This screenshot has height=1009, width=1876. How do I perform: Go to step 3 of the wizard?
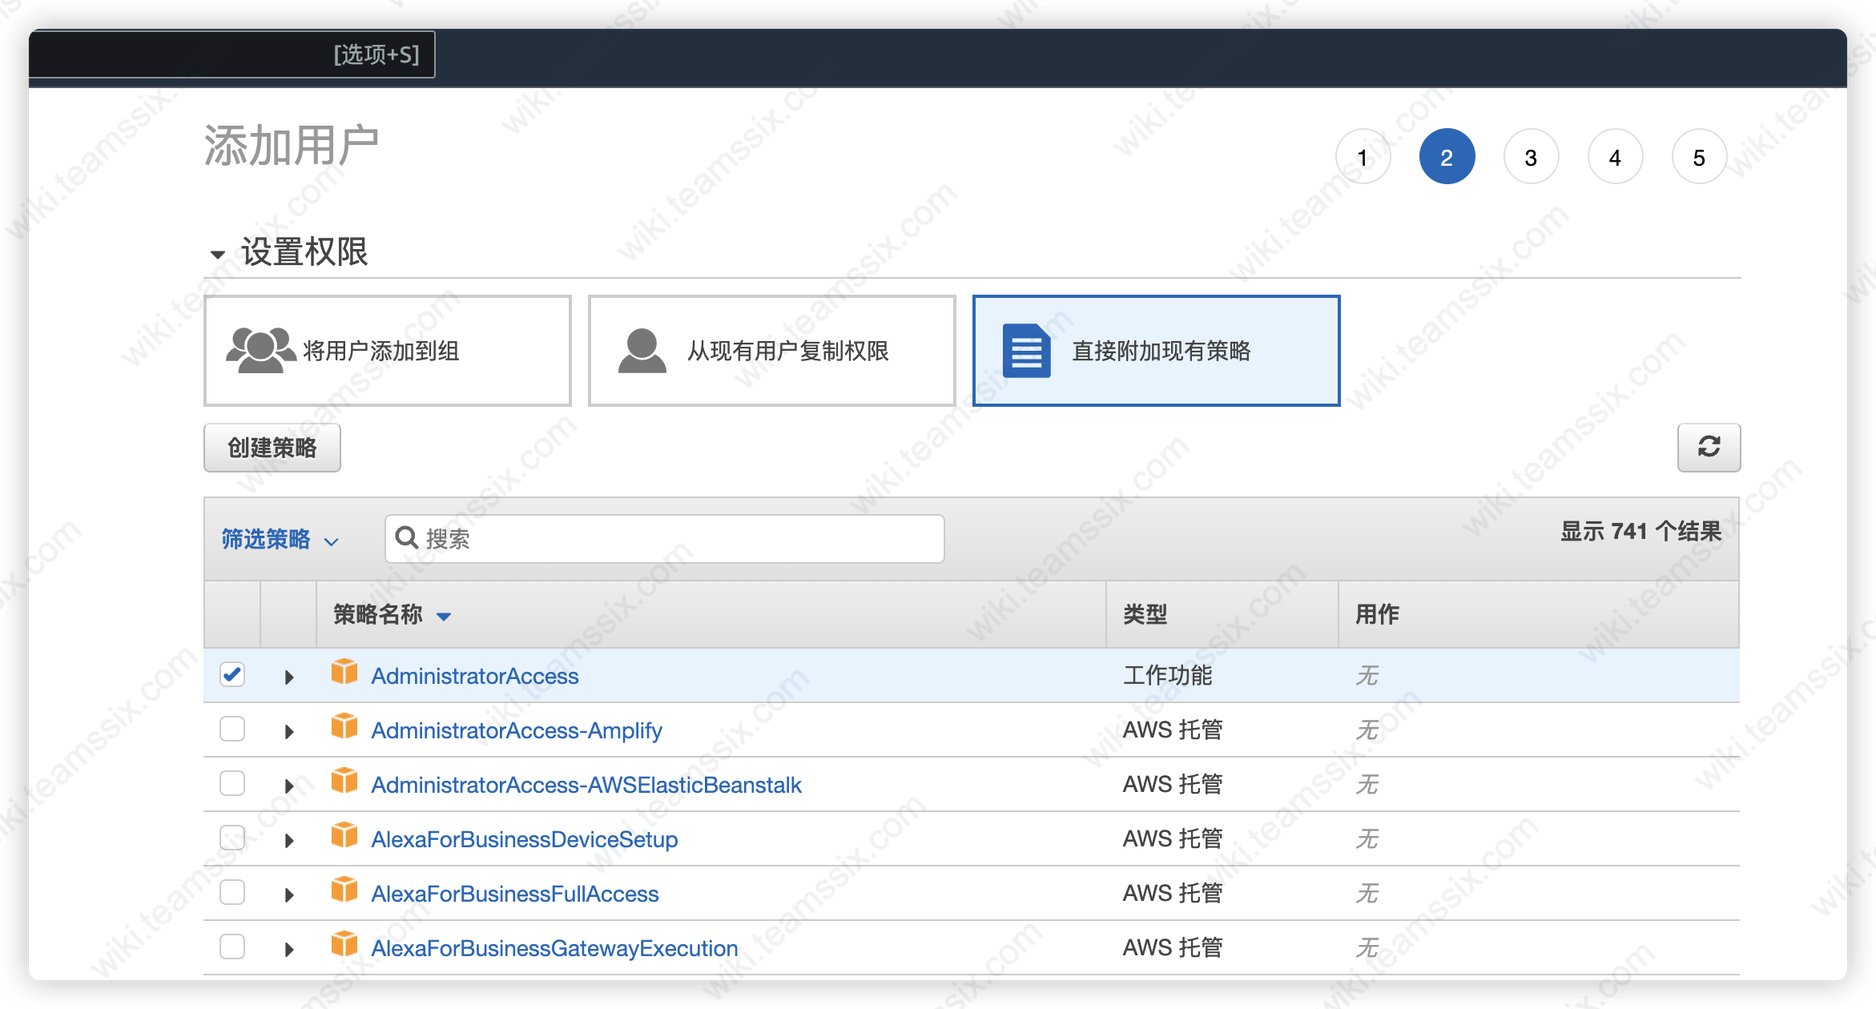coord(1530,157)
